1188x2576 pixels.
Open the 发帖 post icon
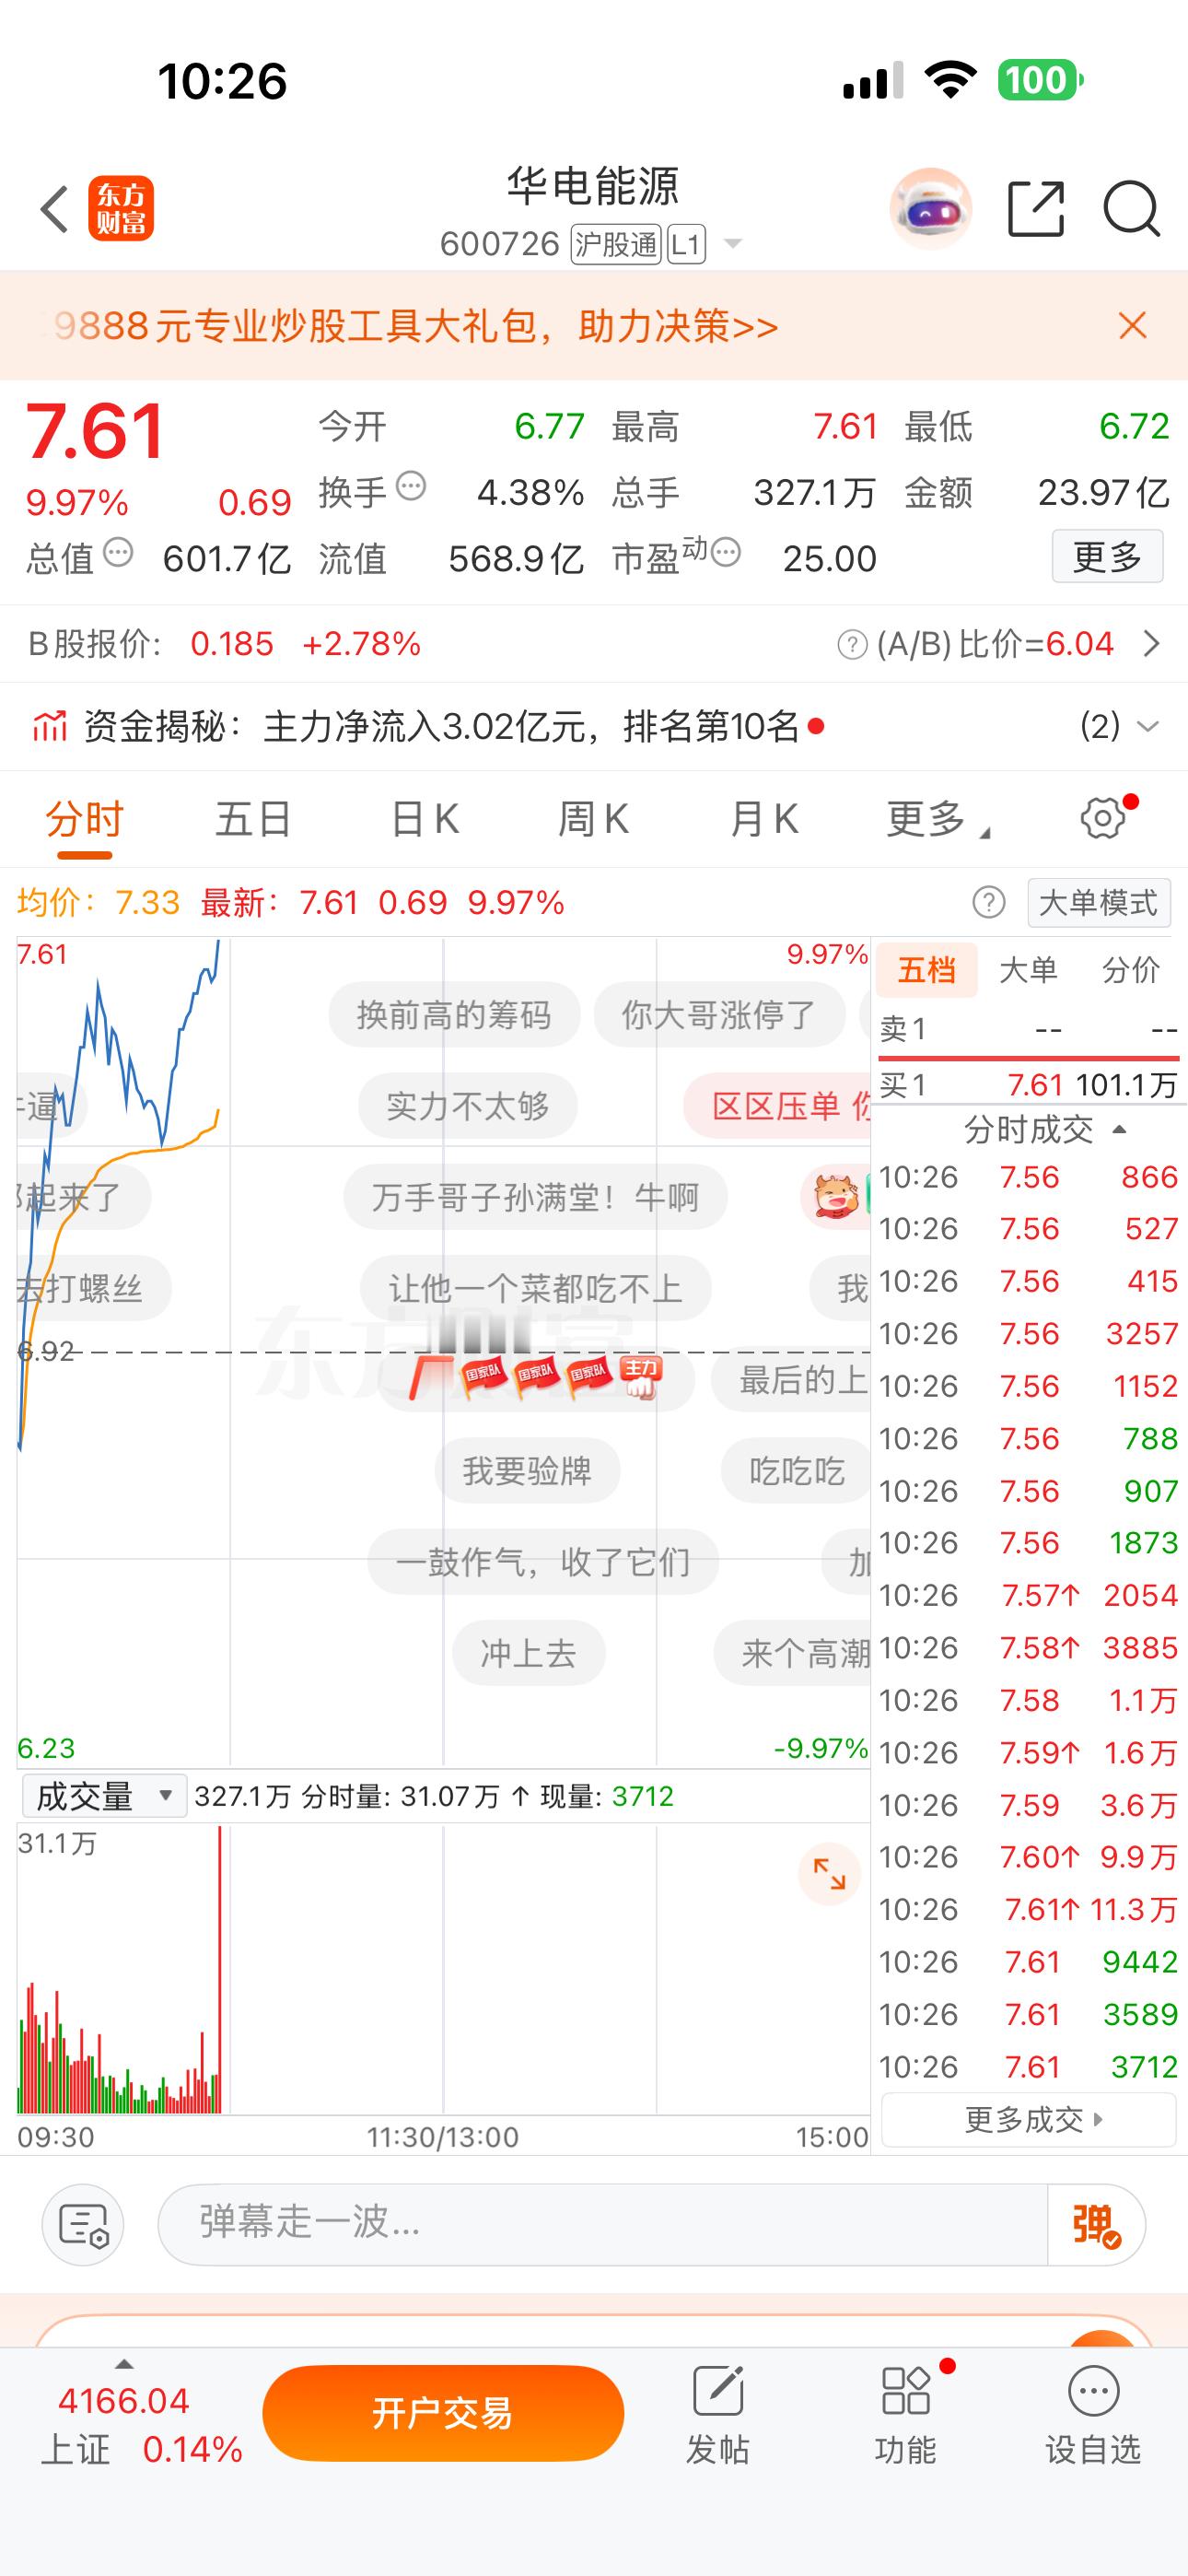[x=718, y=2416]
